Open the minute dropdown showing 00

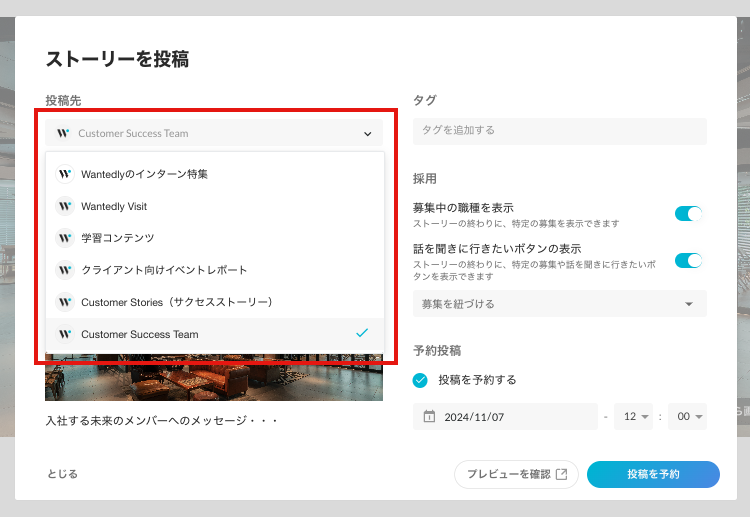687,417
